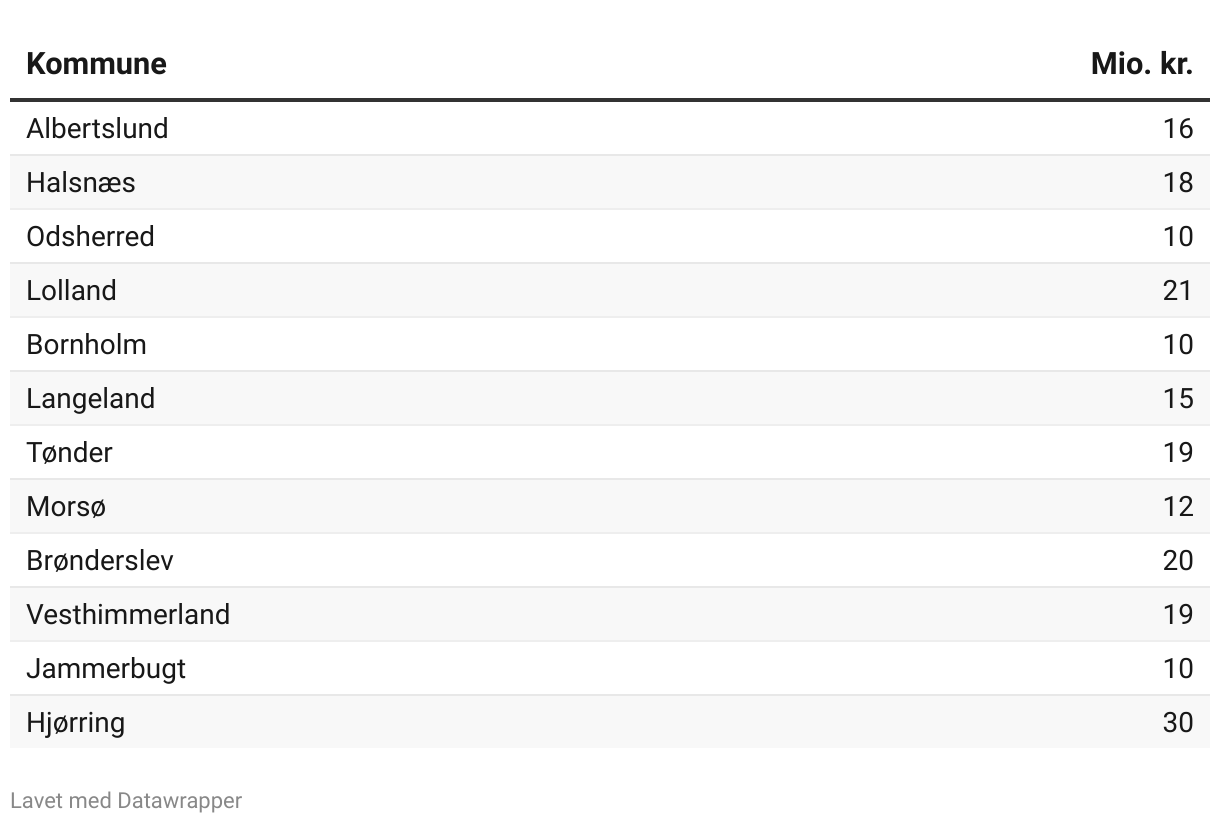Image resolution: width=1220 pixels, height=824 pixels.
Task: Click the Tønder municipality cell
Action: [70, 452]
